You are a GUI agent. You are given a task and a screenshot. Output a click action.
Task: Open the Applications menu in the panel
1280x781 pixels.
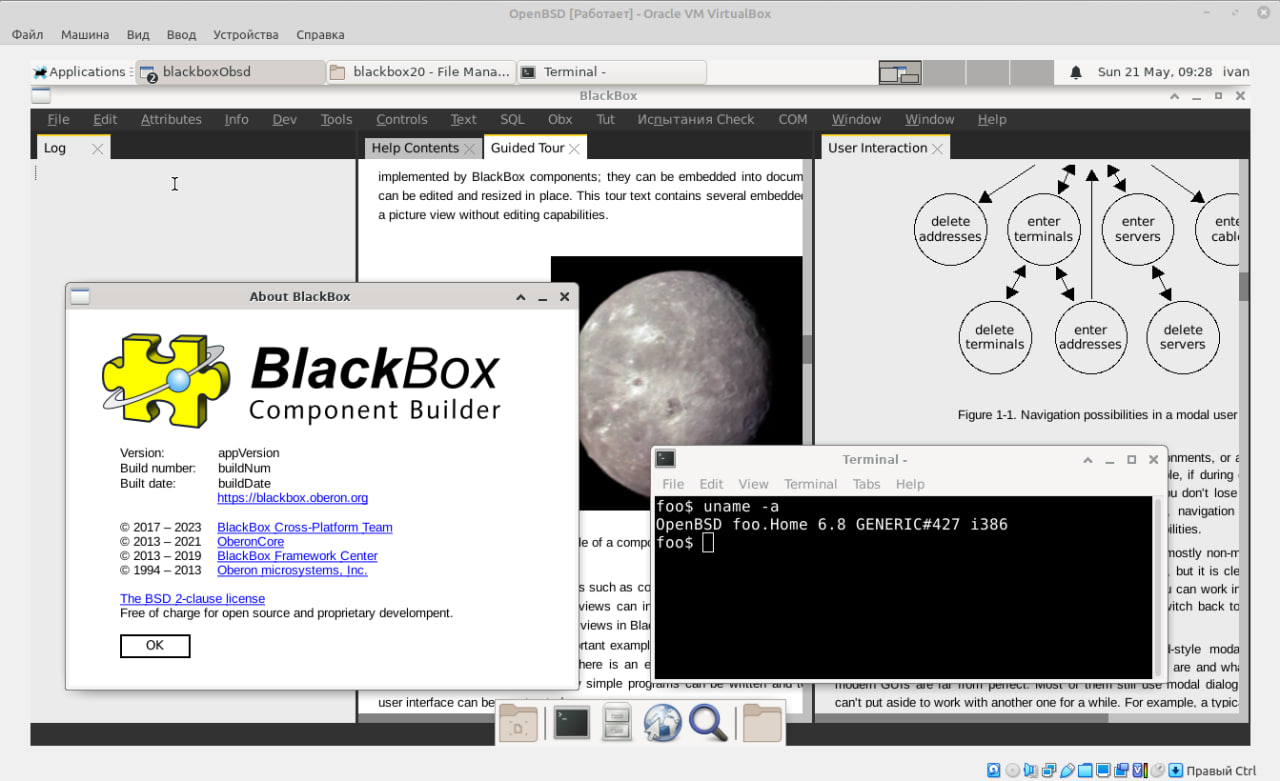(x=79, y=72)
